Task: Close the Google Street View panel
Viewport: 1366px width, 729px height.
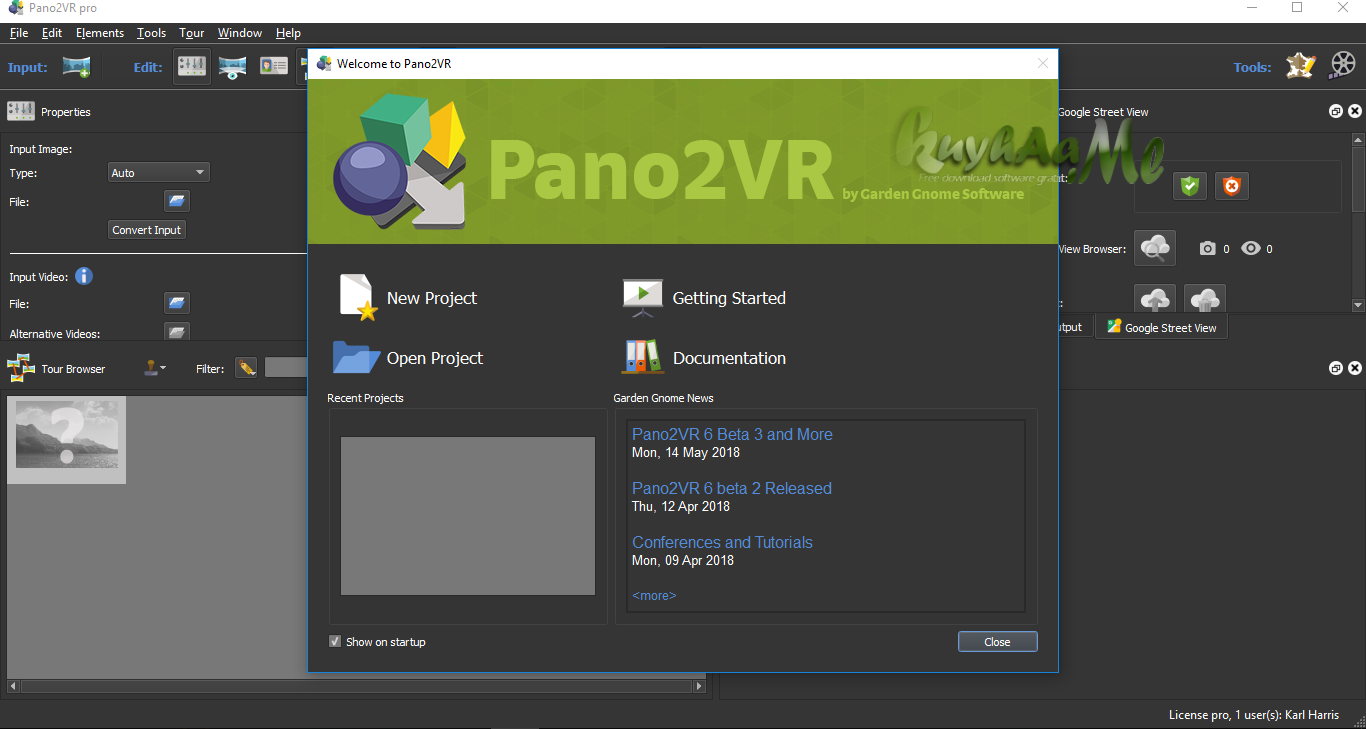Action: tap(1355, 112)
